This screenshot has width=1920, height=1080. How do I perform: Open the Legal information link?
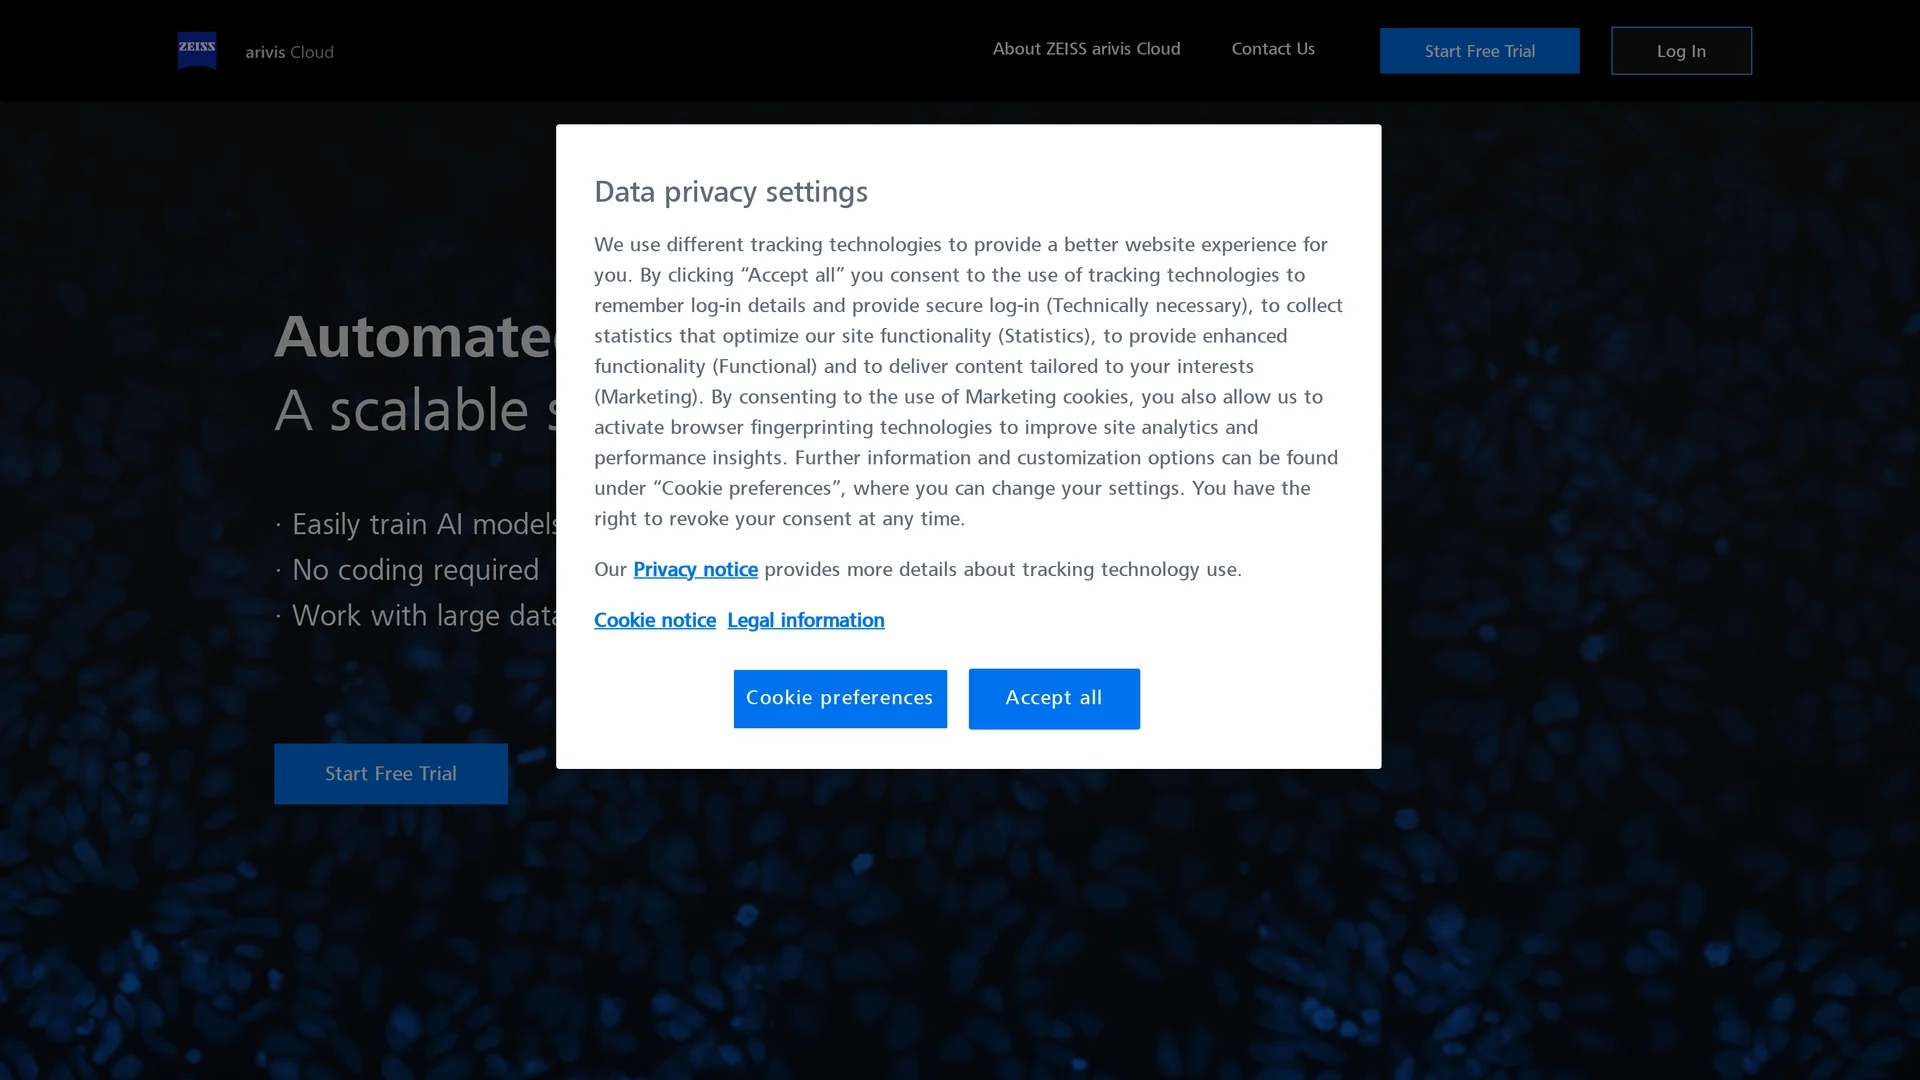pos(806,621)
